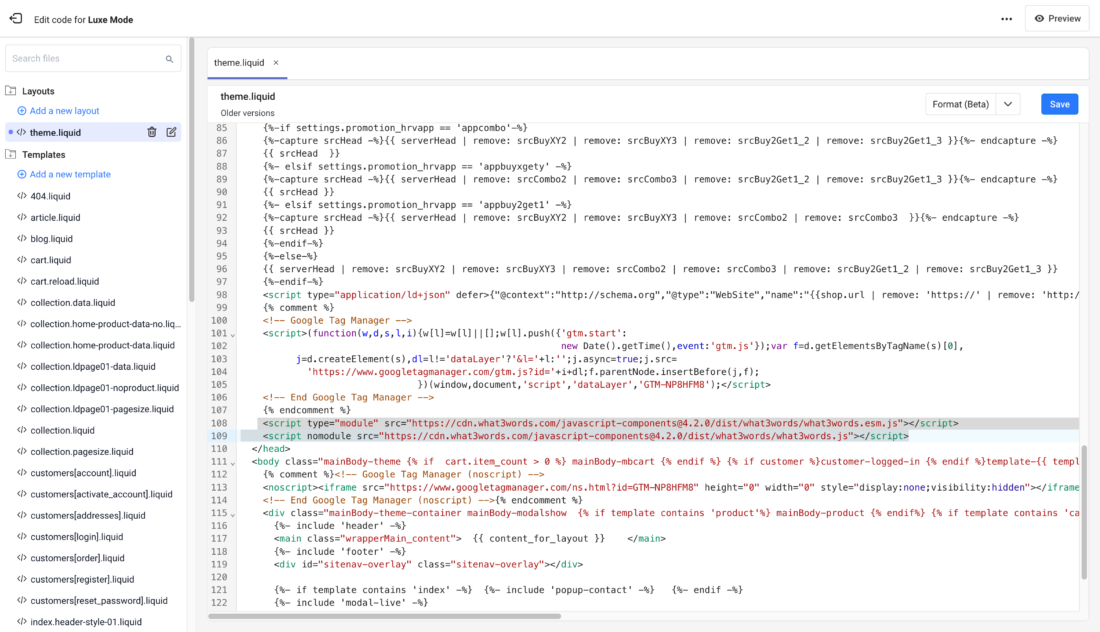Viewport: 1100px width, 632px height.
Task: Open customers[register].liquid file
Action: (82, 579)
